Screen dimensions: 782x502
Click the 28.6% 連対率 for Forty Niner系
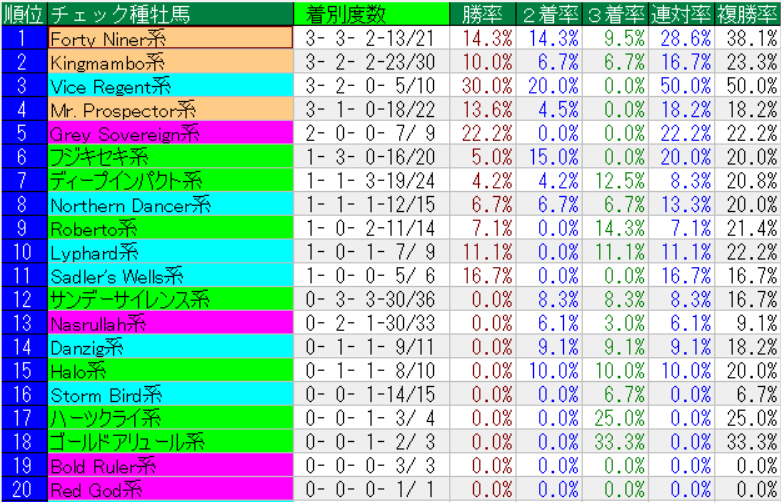pos(681,38)
